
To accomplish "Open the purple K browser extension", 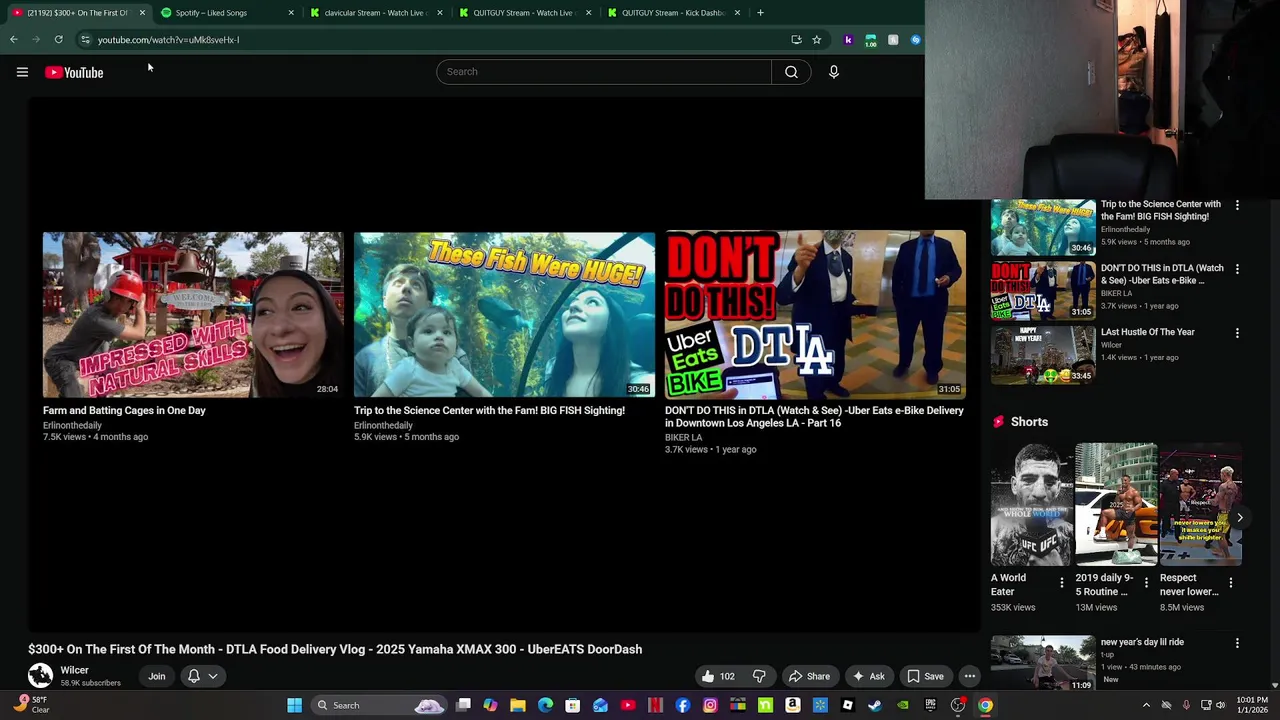I will pyautogui.click(x=848, y=40).
